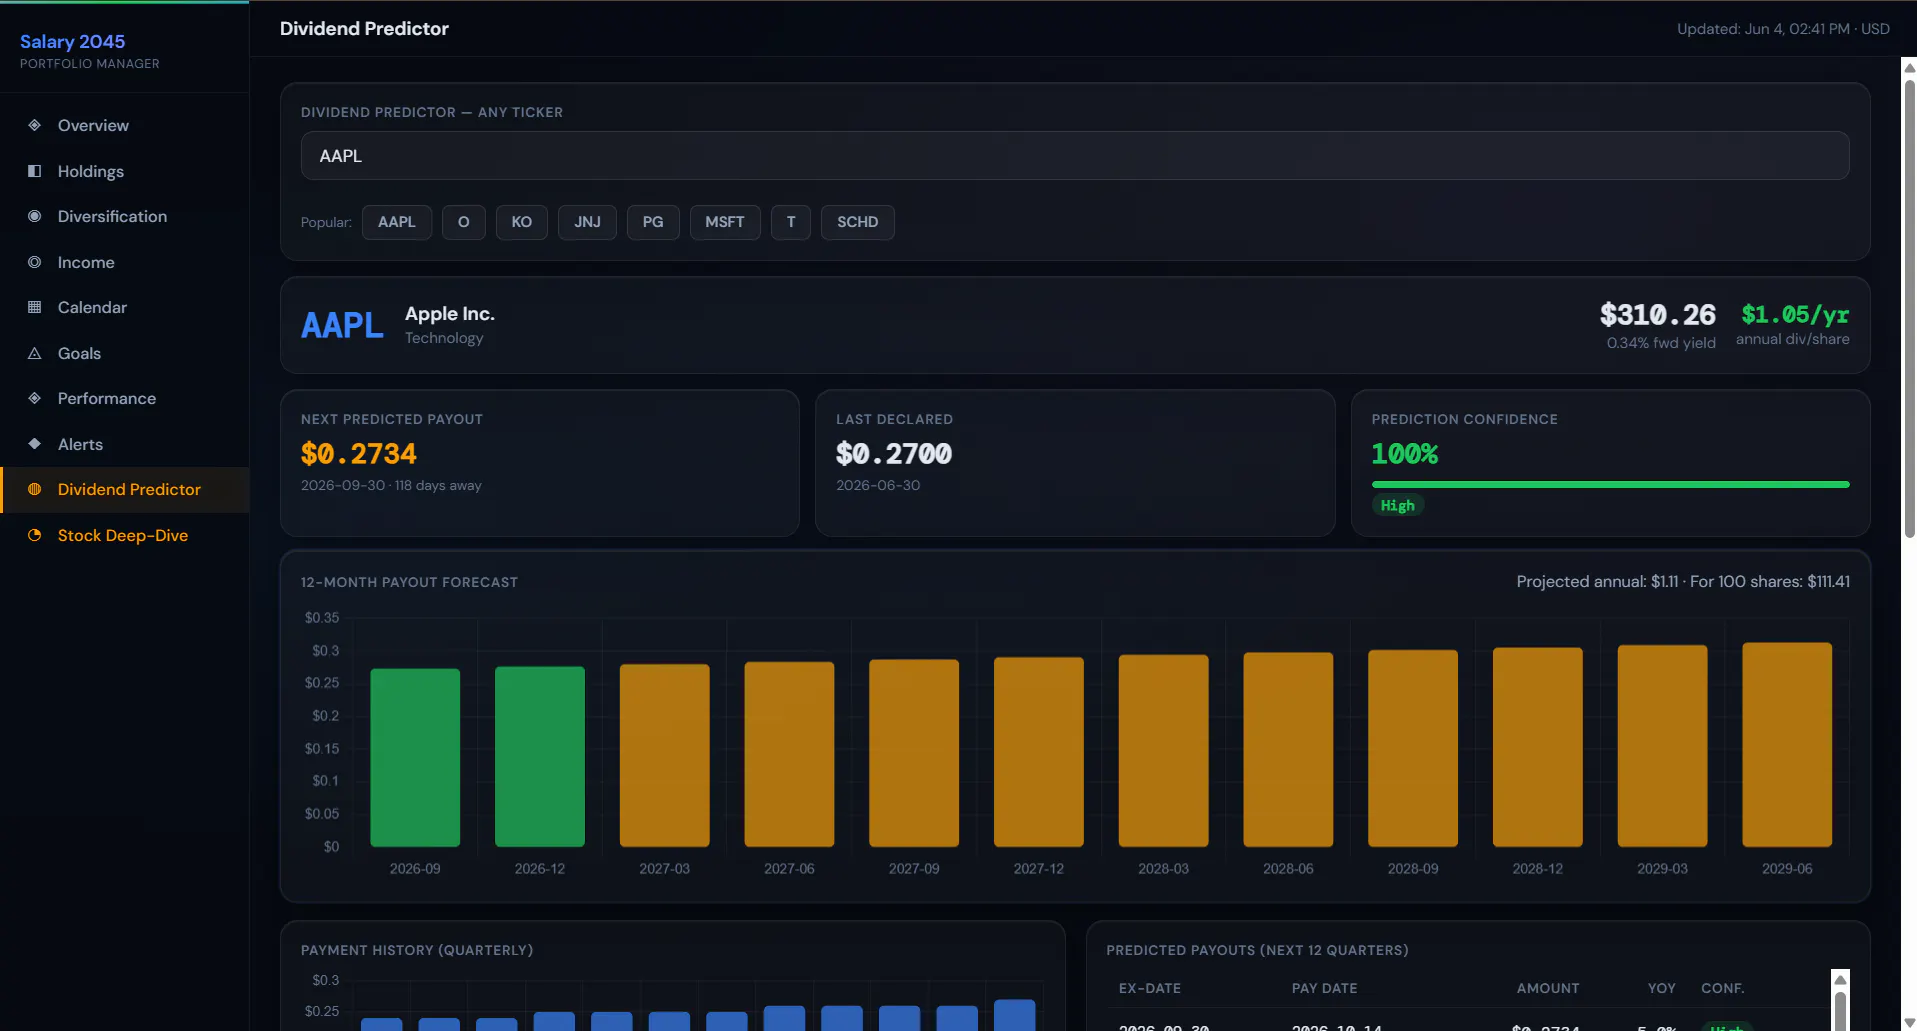Select MSFT popular ticker chip
This screenshot has width=1917, height=1031.
coord(725,222)
